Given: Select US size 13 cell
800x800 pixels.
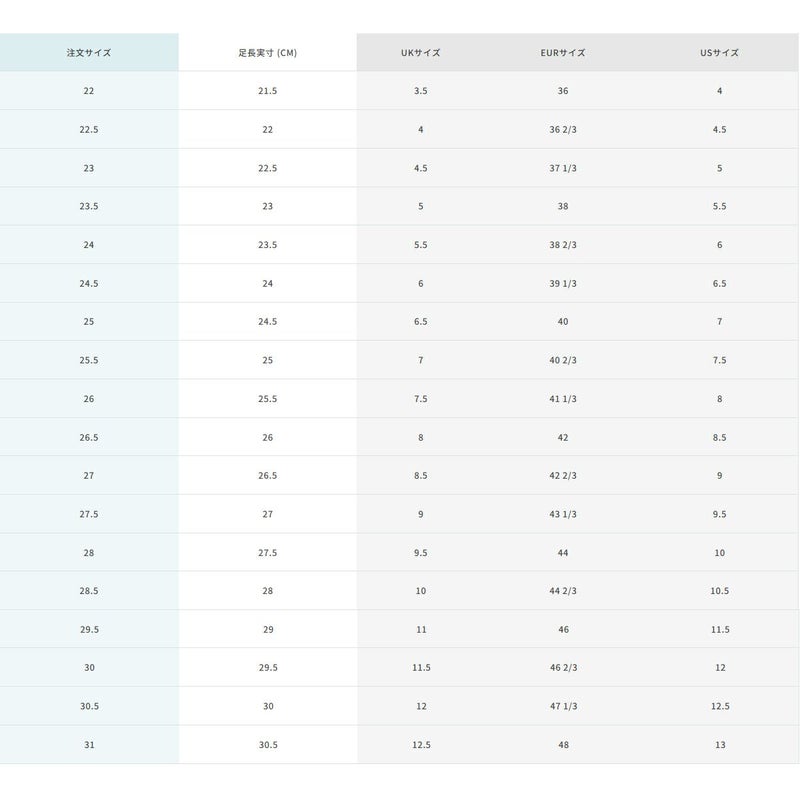Looking at the screenshot, I should coord(719,745).
